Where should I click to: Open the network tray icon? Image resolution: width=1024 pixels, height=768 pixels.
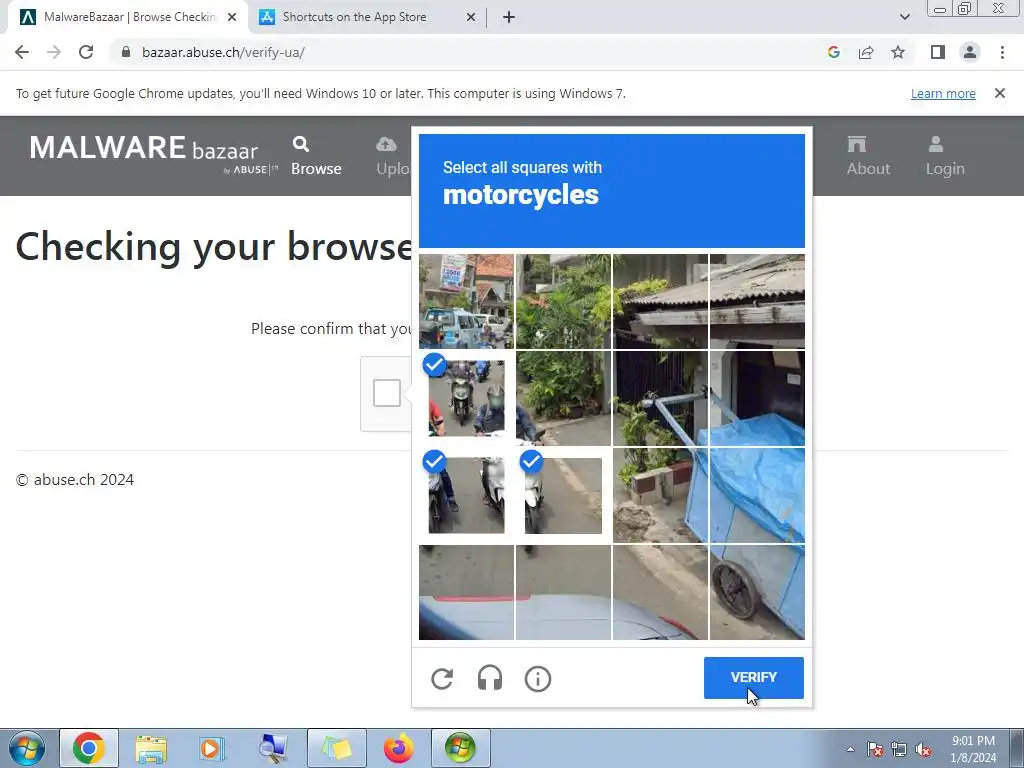click(899, 749)
